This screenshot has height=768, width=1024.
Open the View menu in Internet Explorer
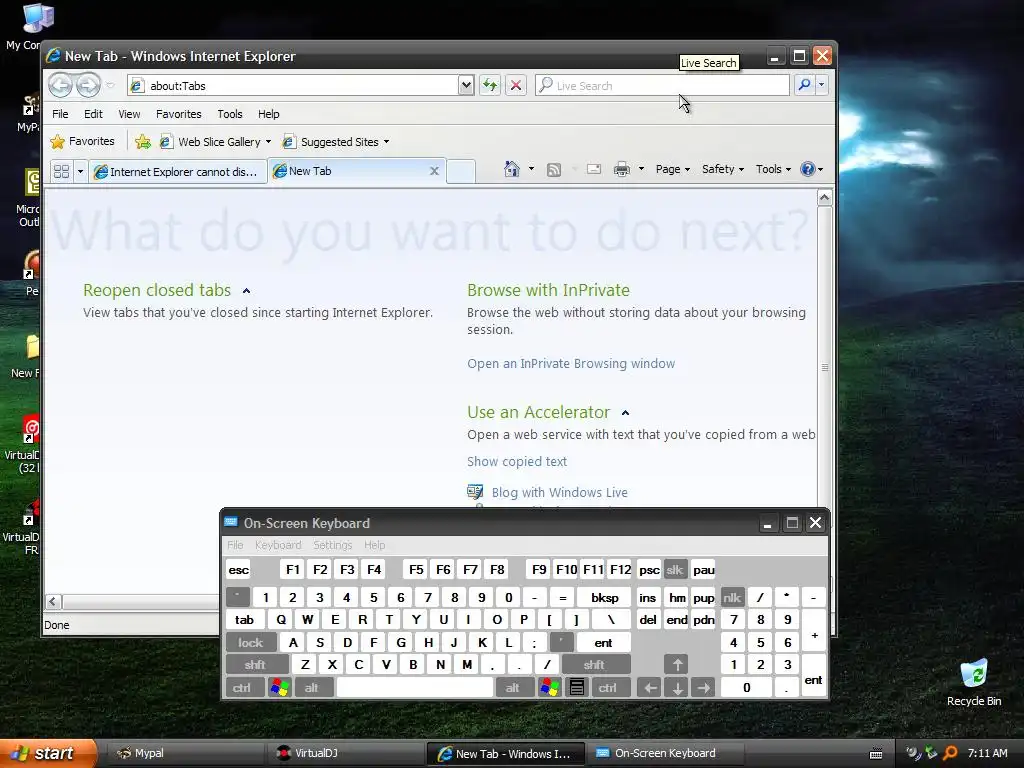[129, 114]
